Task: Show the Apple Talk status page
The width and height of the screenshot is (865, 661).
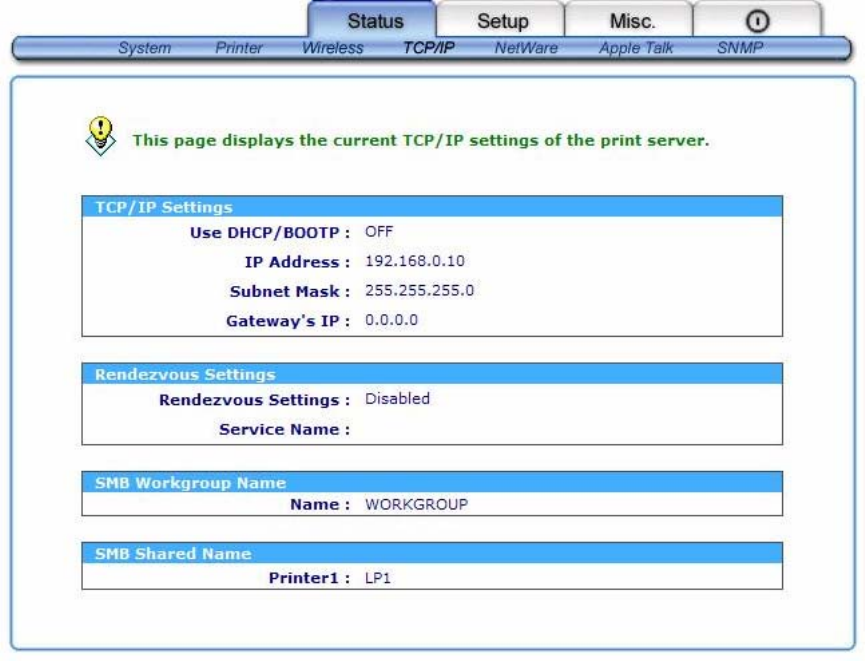Action: coord(636,48)
